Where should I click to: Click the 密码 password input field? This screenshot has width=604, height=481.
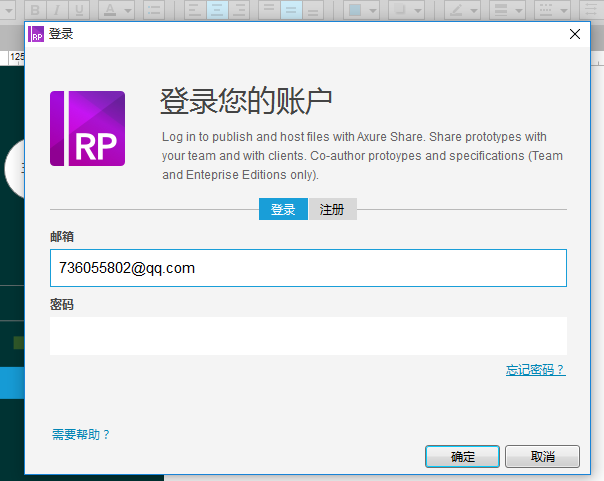(308, 336)
